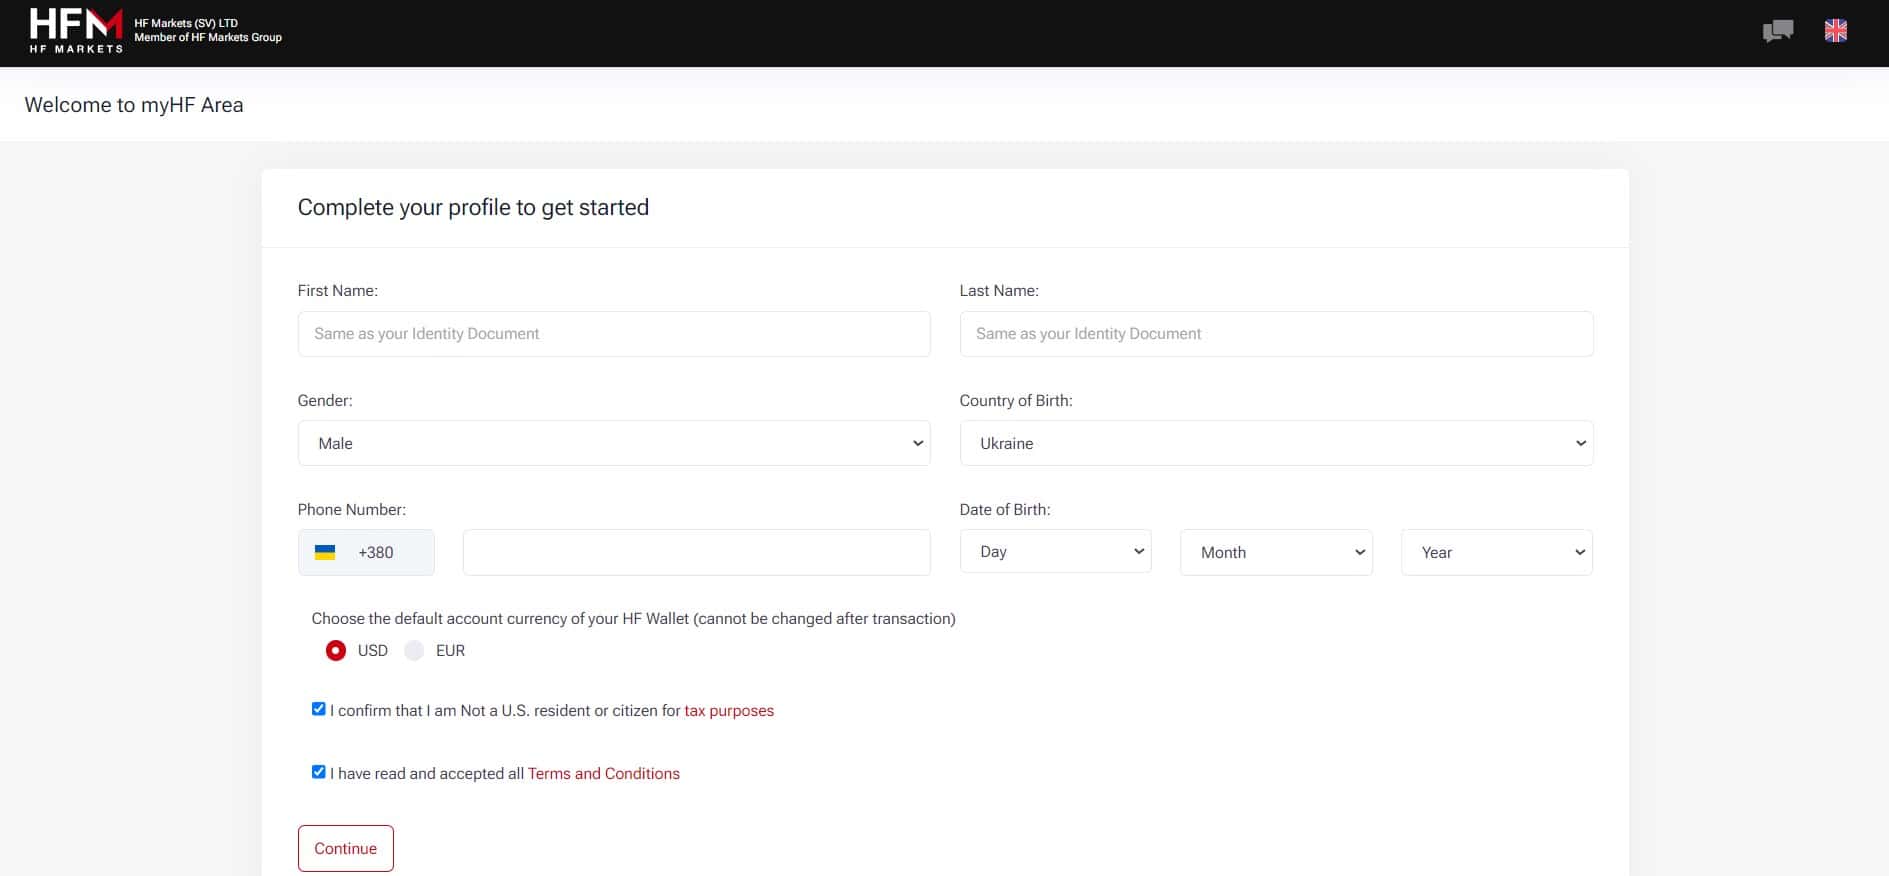This screenshot has width=1889, height=876.
Task: Click the +380 country code box
Action: click(x=366, y=552)
